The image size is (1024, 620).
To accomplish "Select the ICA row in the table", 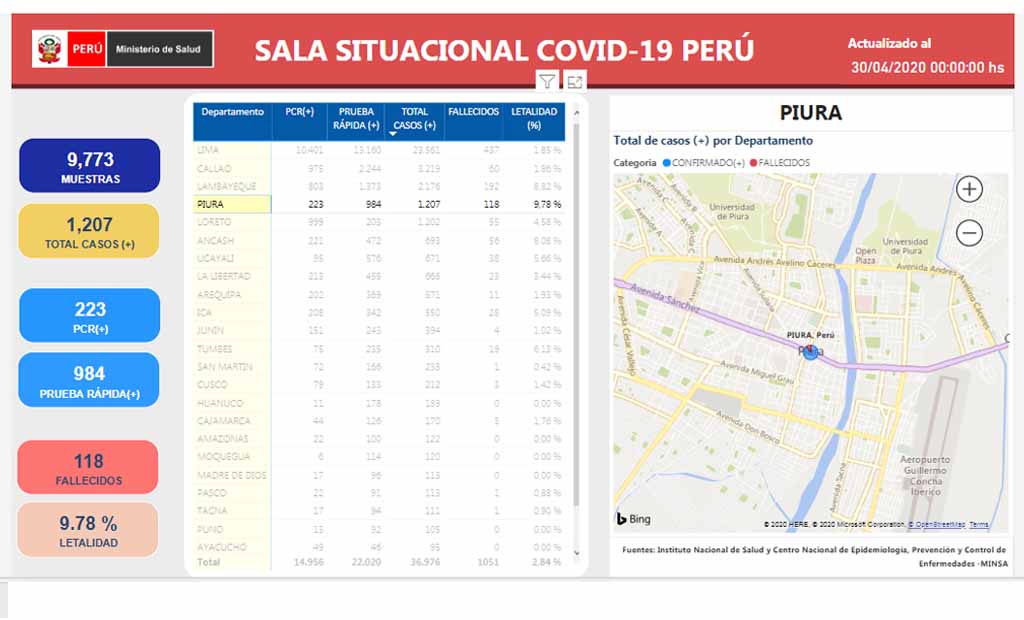I will point(379,313).
